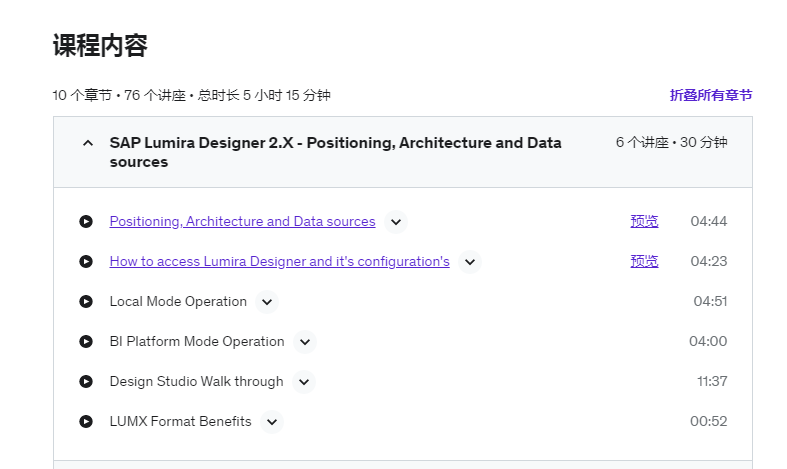Image resolution: width=787 pixels, height=469 pixels.
Task: Expand details for LUMX Format Benefits
Action: 272,422
